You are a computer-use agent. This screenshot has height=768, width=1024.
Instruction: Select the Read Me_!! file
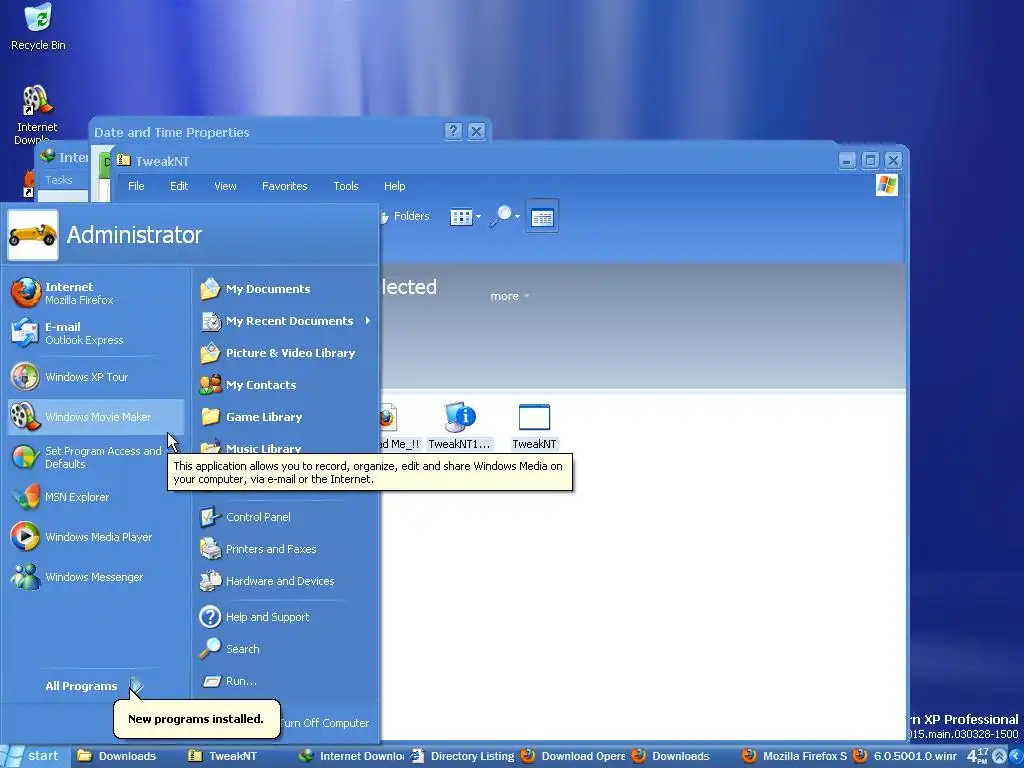[399, 426]
